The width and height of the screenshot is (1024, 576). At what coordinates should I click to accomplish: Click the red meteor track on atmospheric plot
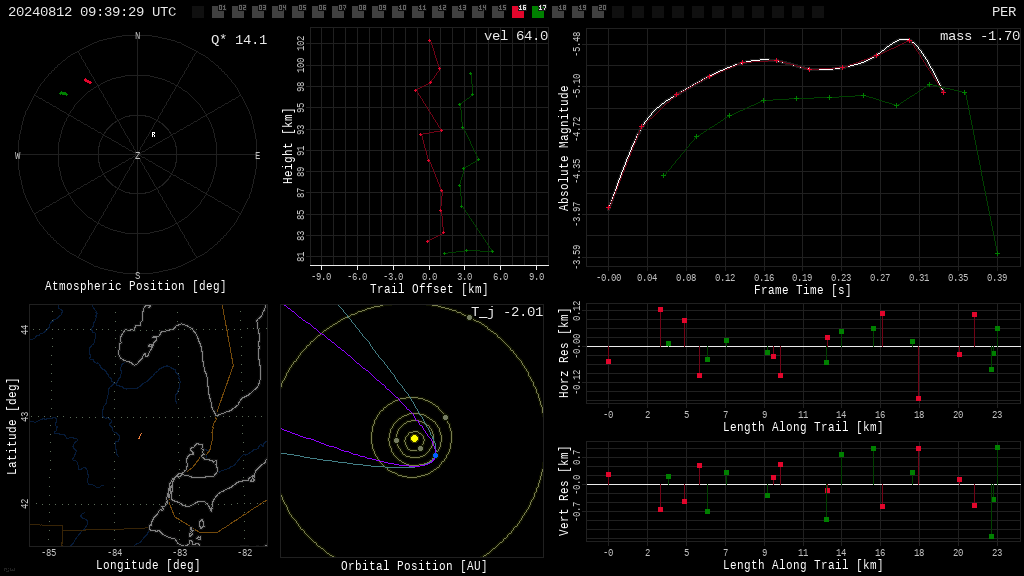[88, 81]
